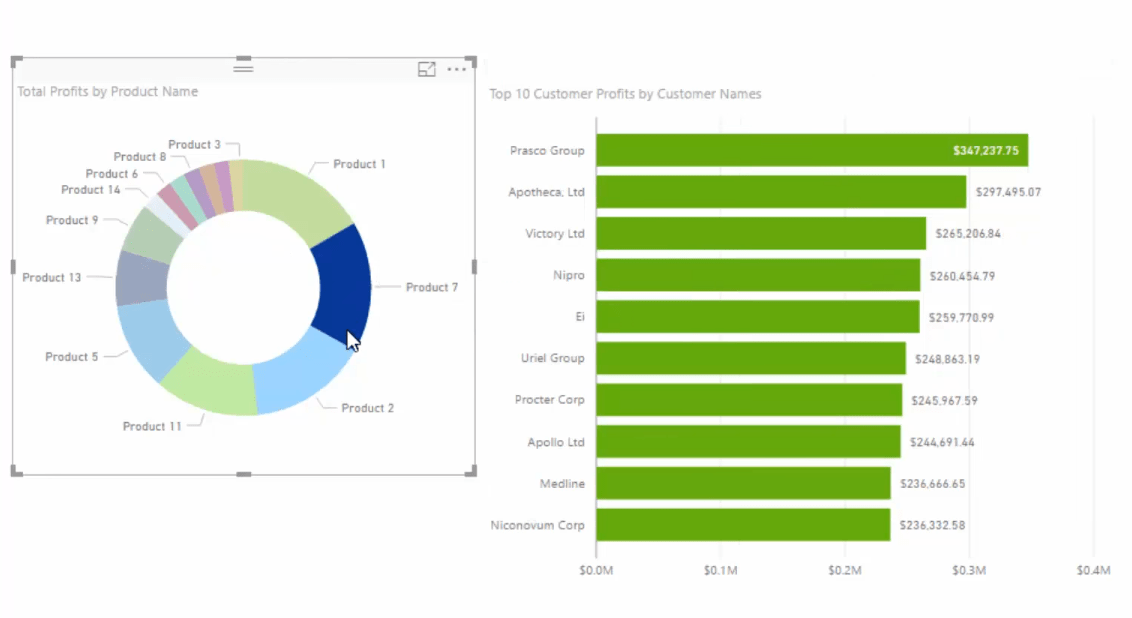Screen dimensions: 1132x618
Task: Select the Apotheca, Ltd bar
Action: pyautogui.click(x=781, y=192)
